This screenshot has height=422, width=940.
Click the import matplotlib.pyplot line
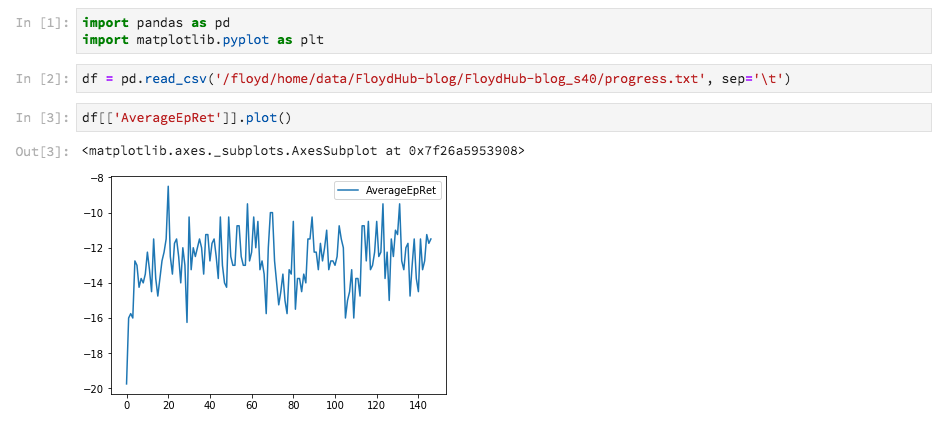203,40
